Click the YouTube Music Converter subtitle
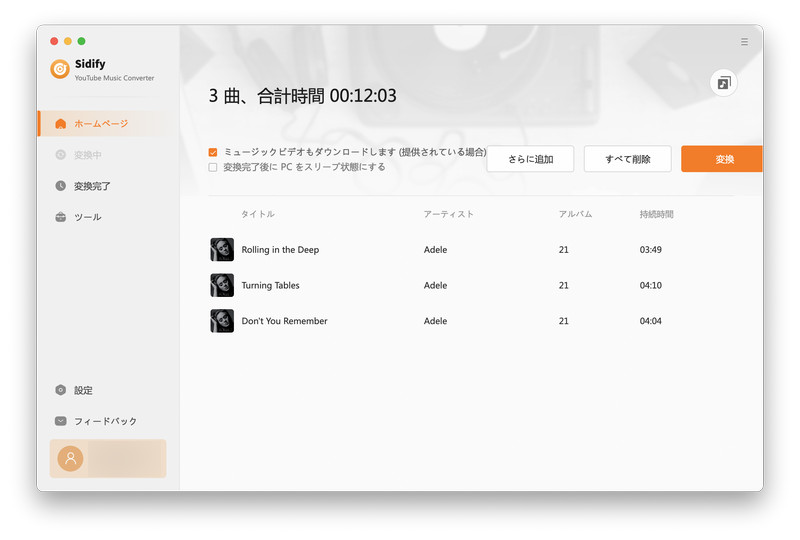The height and width of the screenshot is (540, 800). (114, 78)
